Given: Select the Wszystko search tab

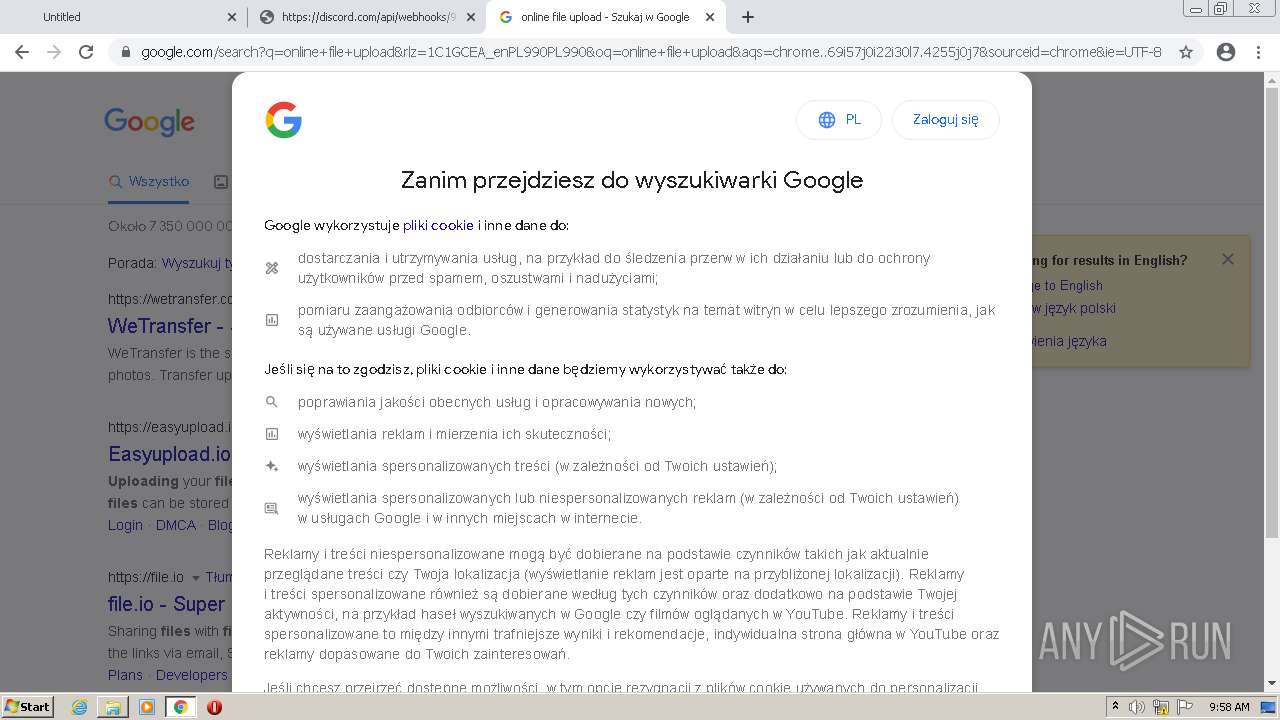Looking at the screenshot, I should (149, 182).
